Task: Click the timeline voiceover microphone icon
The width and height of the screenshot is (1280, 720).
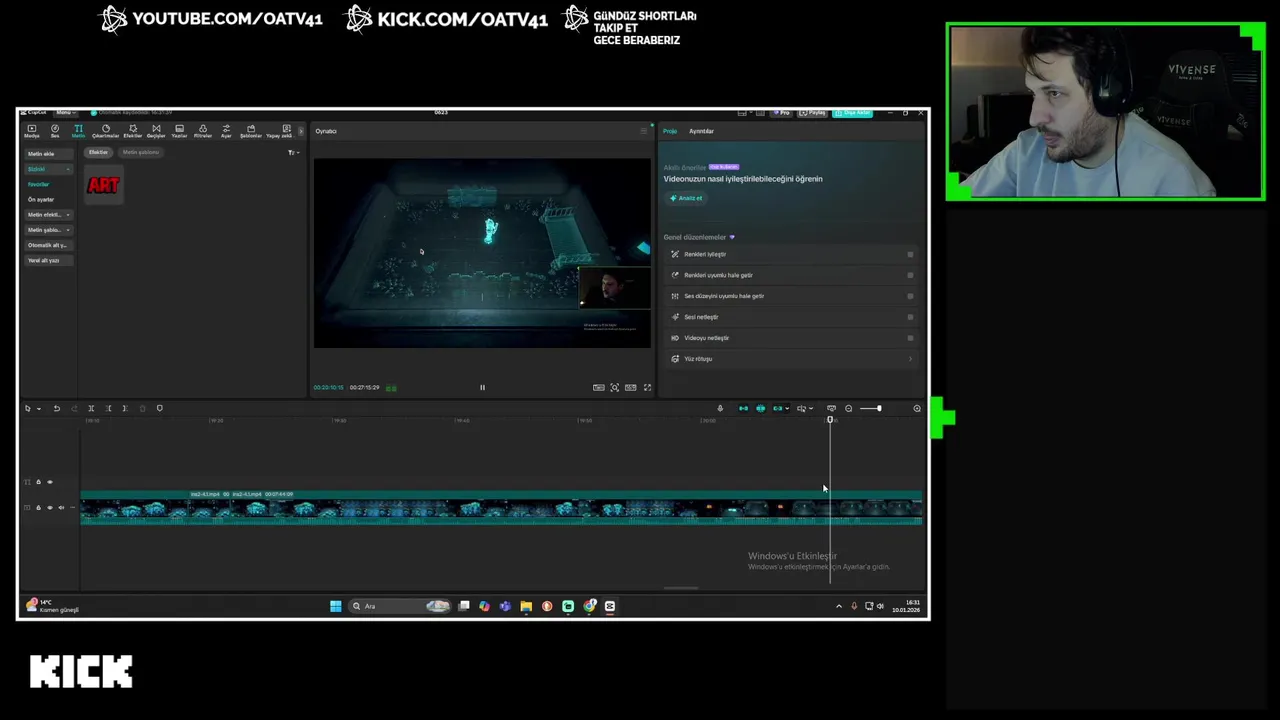Action: pyautogui.click(x=720, y=408)
